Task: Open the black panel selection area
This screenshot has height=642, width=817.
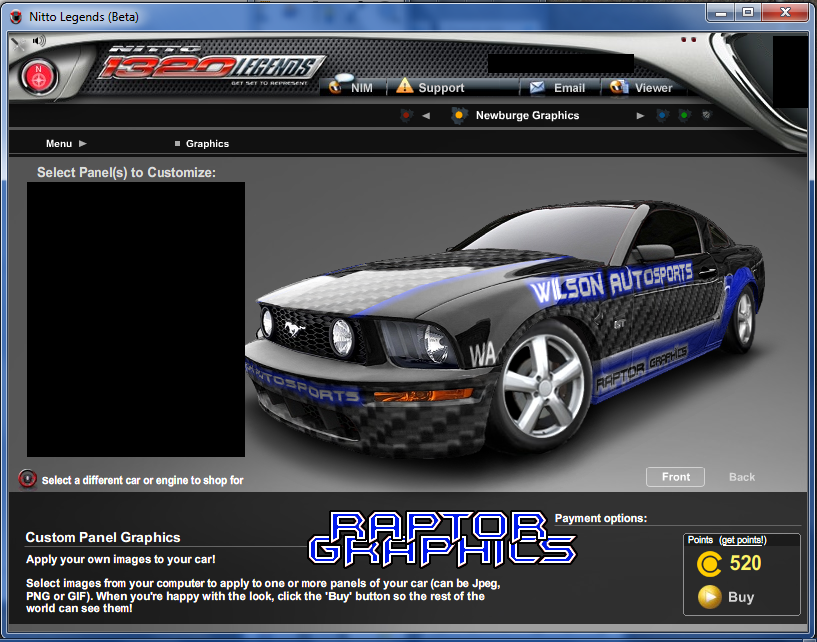Action: (136, 319)
